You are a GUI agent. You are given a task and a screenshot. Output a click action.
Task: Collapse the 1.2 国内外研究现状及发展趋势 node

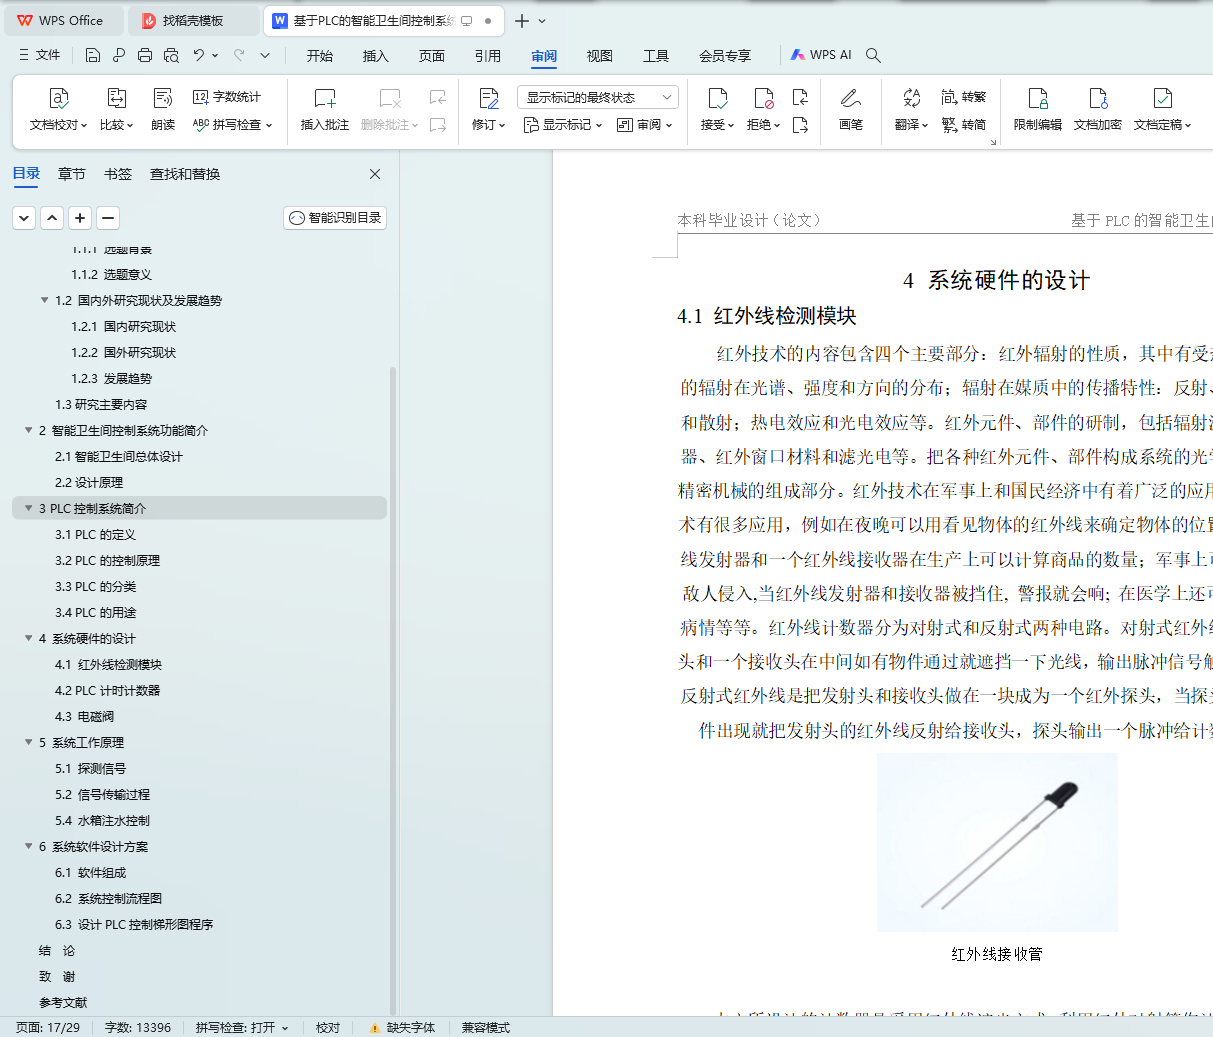pyautogui.click(x=45, y=300)
